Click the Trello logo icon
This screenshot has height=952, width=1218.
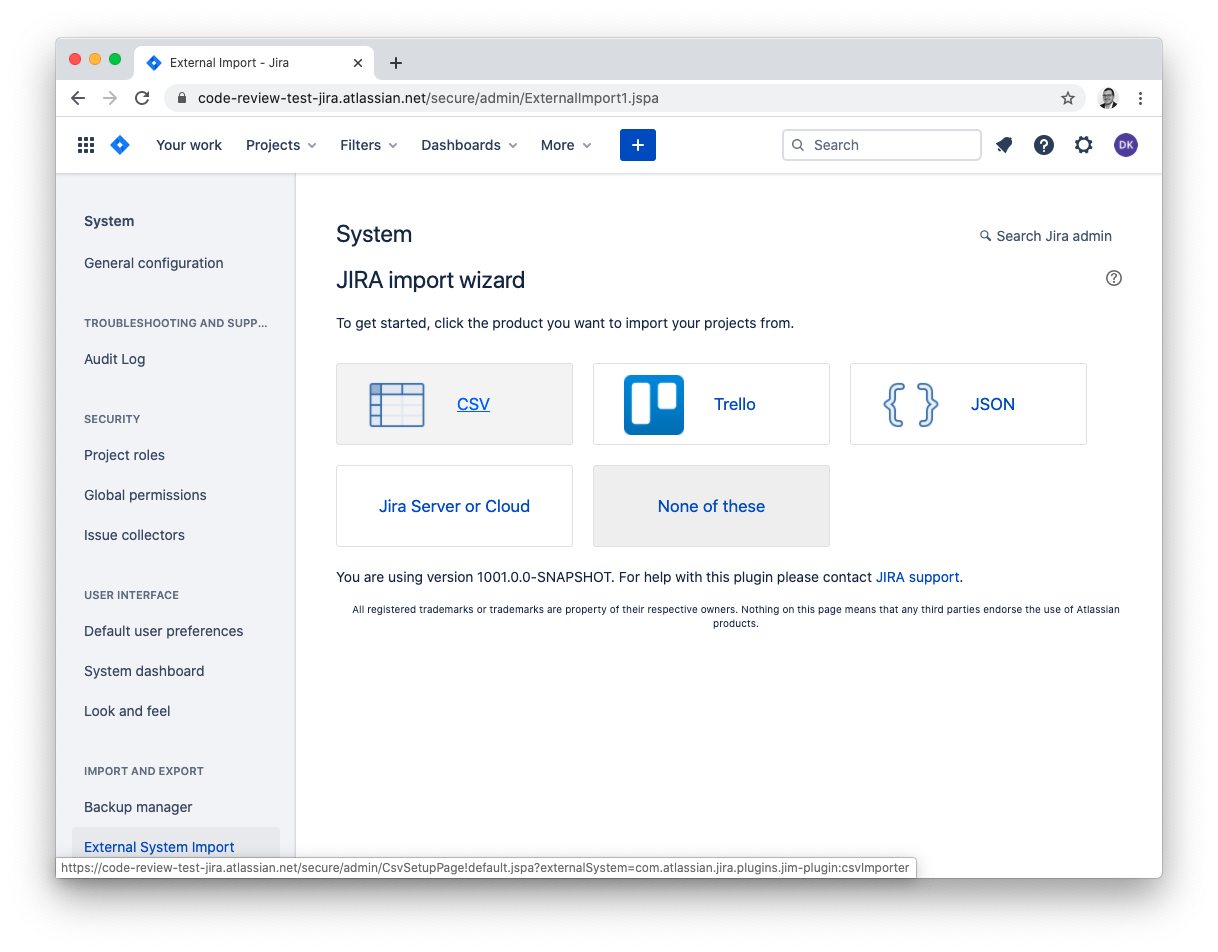(654, 404)
